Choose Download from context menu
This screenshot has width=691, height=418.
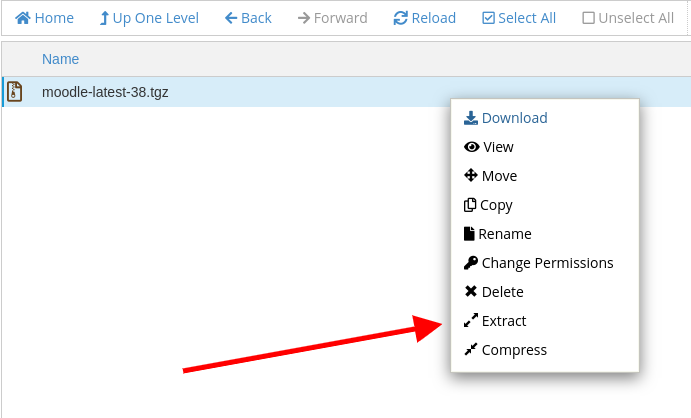point(514,118)
